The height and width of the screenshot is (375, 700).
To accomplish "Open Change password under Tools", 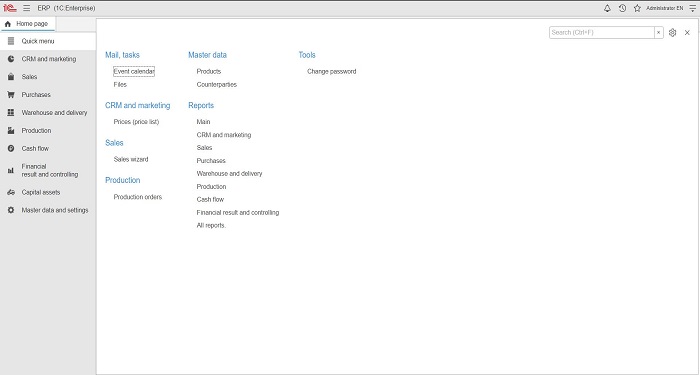I will 332,71.
